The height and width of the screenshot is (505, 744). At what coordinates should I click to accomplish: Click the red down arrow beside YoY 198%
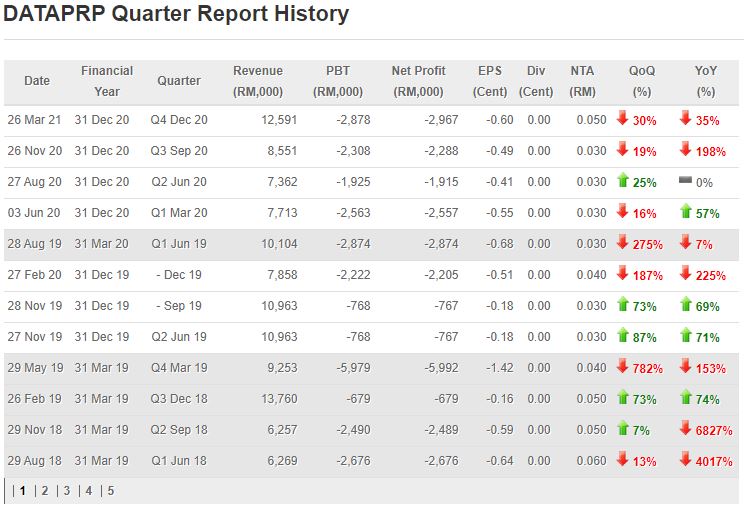(685, 150)
